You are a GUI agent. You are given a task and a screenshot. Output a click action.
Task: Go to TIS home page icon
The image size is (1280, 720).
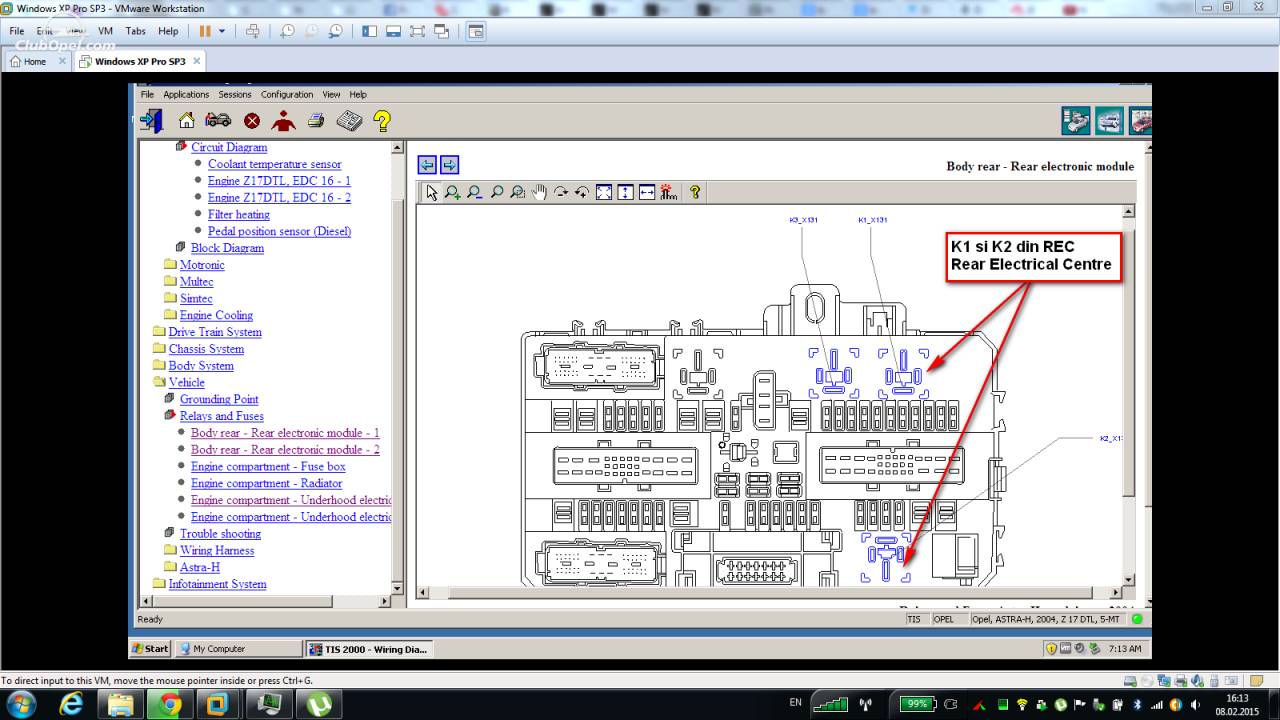point(187,121)
